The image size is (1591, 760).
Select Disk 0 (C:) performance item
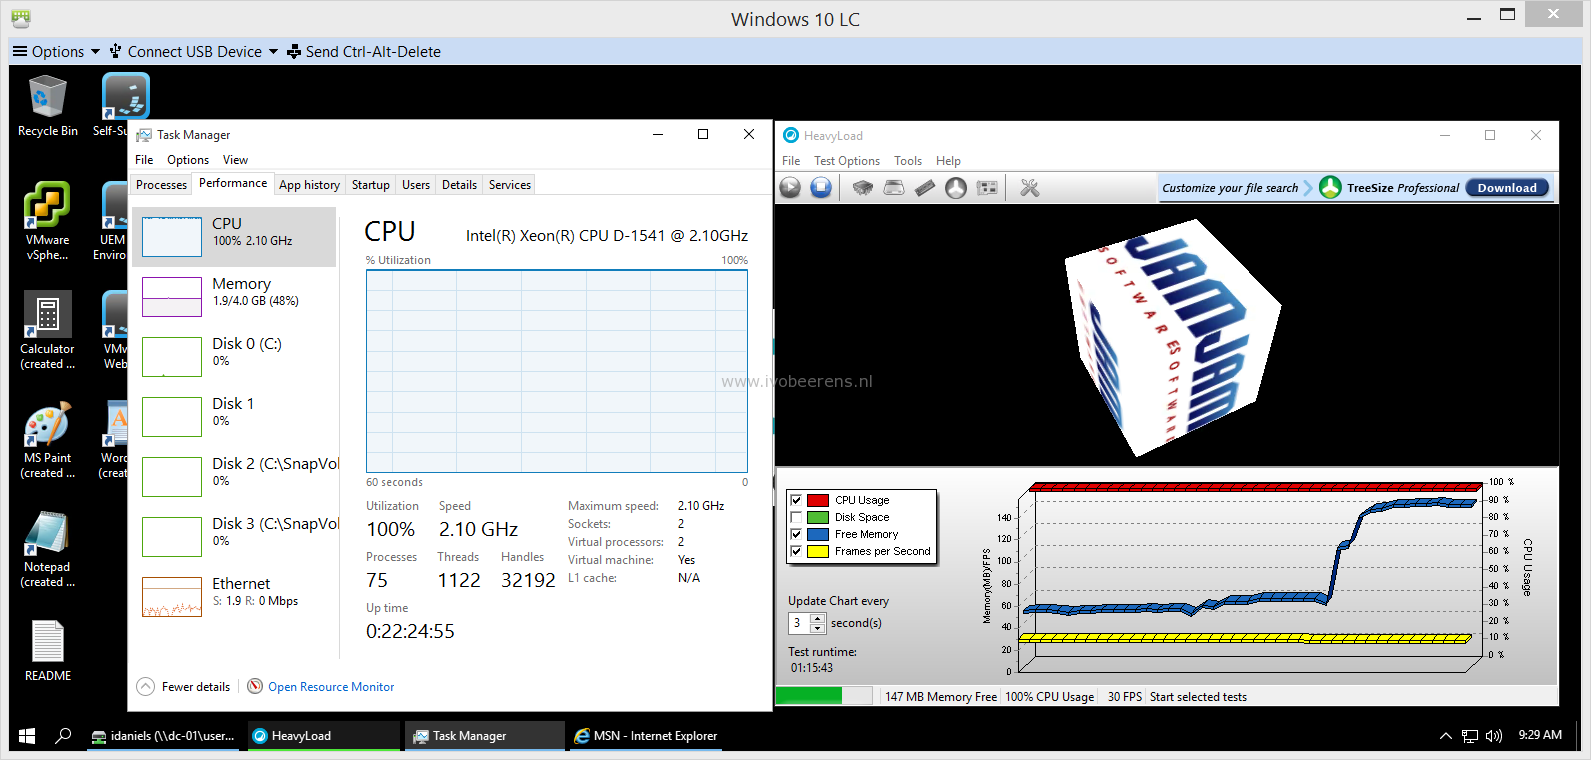234,357
